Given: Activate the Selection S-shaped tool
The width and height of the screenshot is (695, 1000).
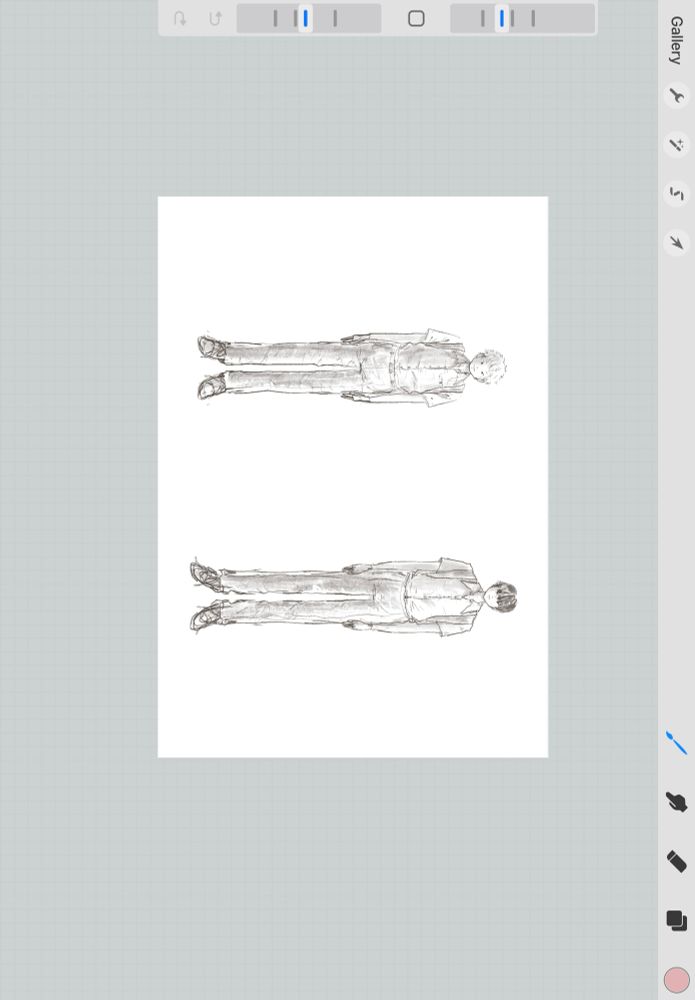Looking at the screenshot, I should click(676, 193).
